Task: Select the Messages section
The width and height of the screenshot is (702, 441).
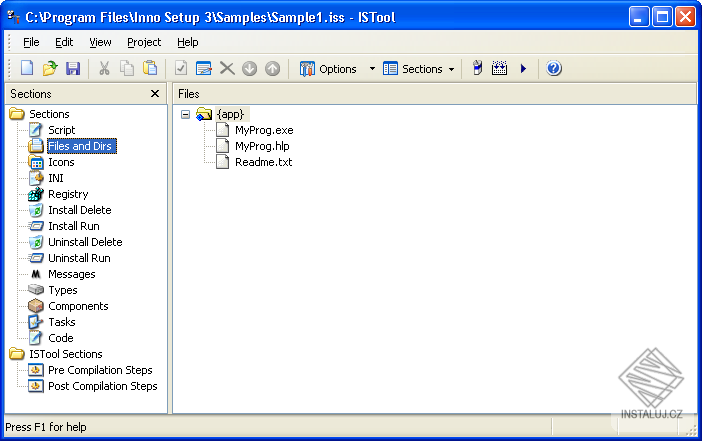Action: [72, 274]
